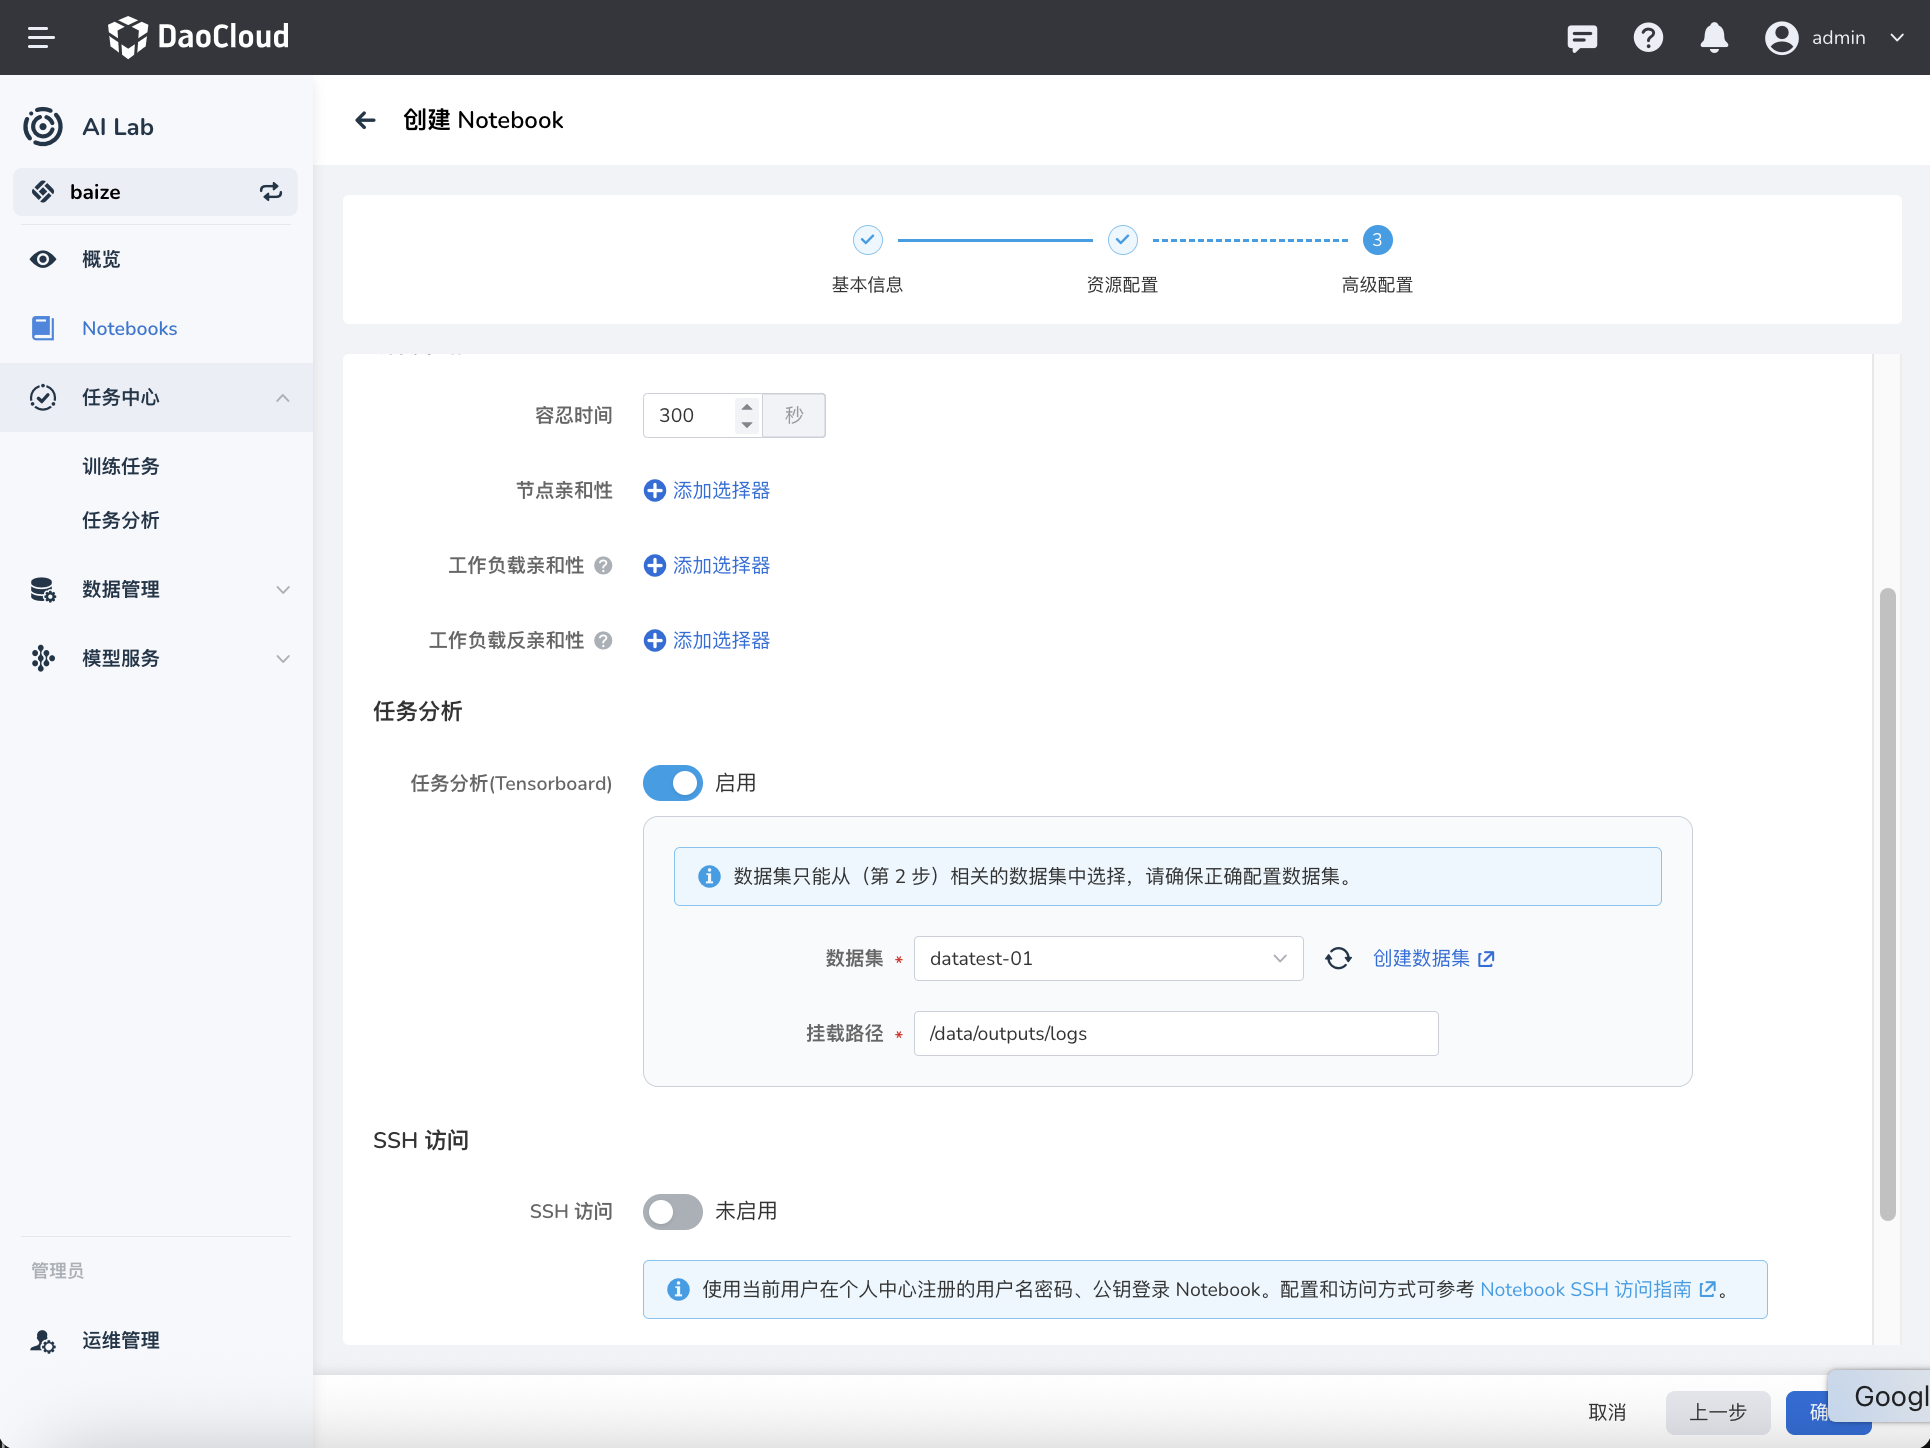Click the DaoCloud logo
The width and height of the screenshot is (1930, 1448).
pos(198,37)
